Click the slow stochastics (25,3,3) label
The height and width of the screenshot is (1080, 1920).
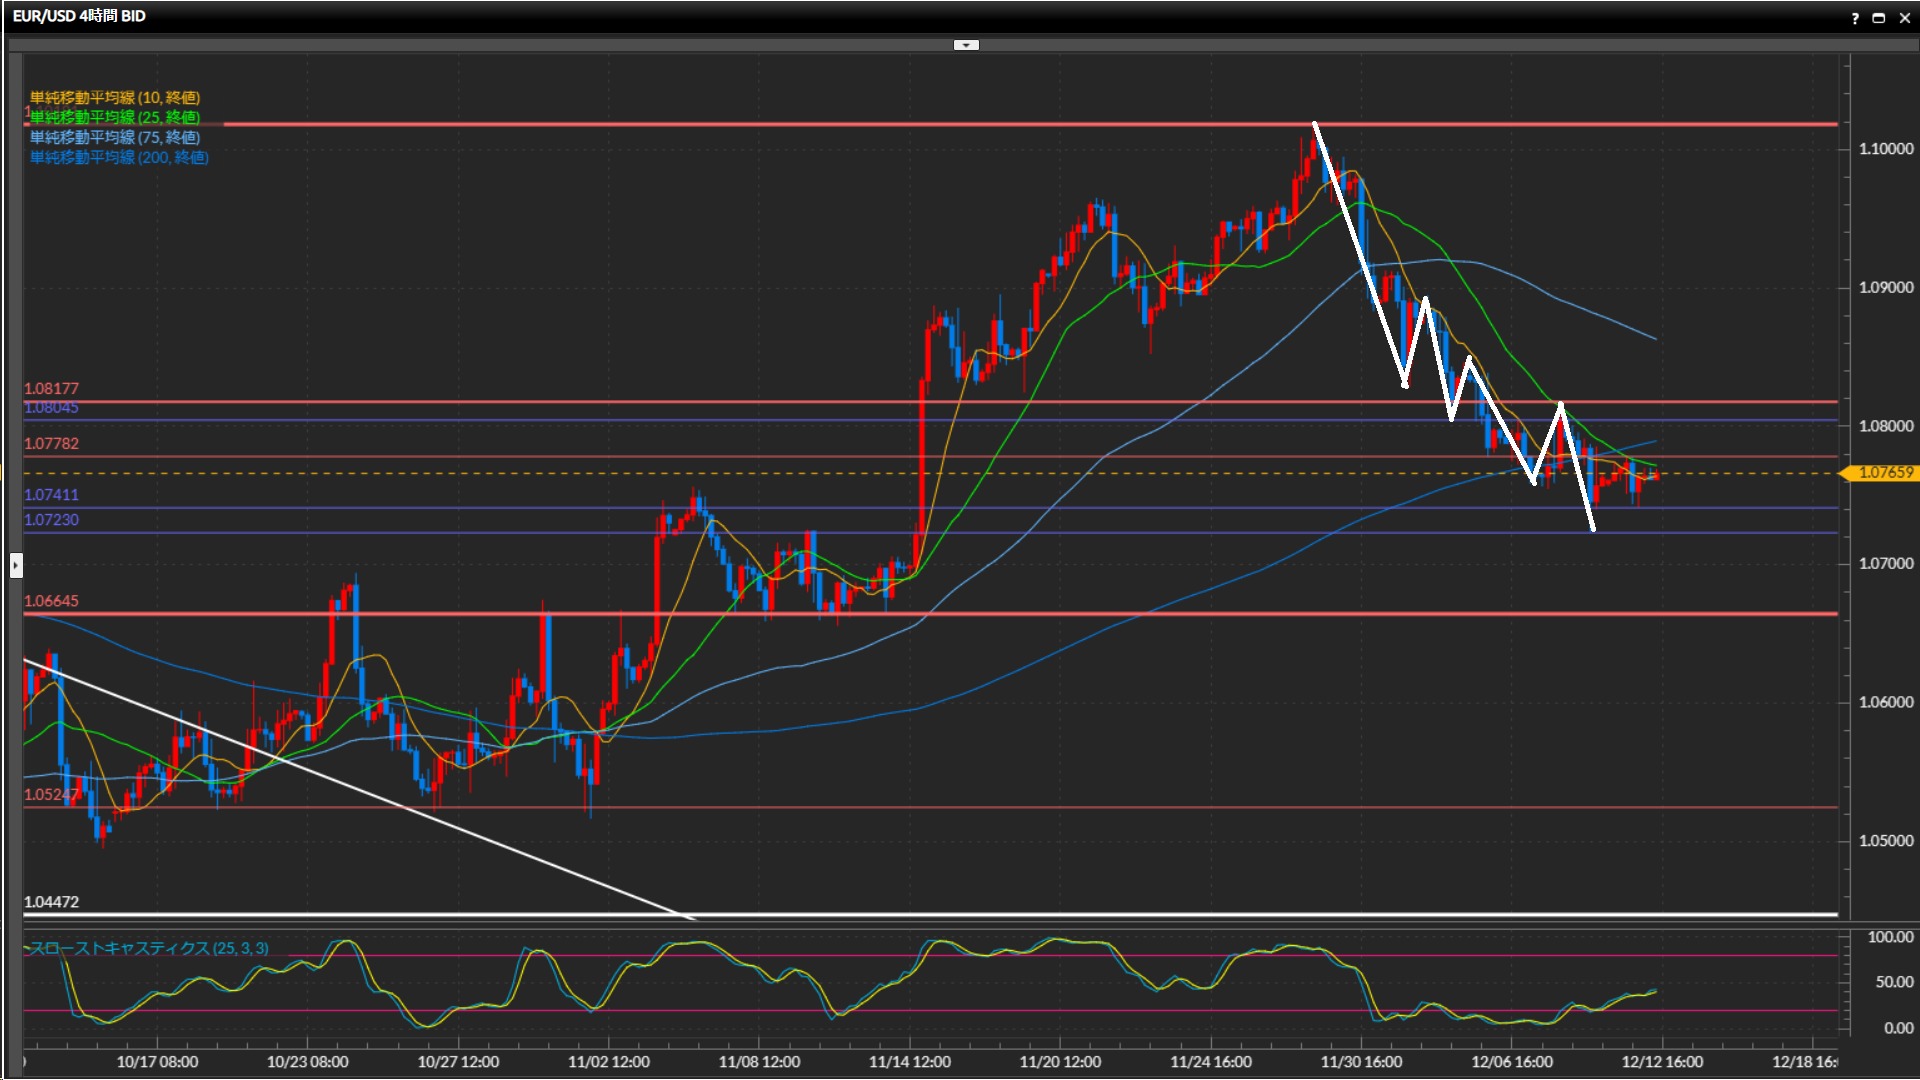(150, 948)
